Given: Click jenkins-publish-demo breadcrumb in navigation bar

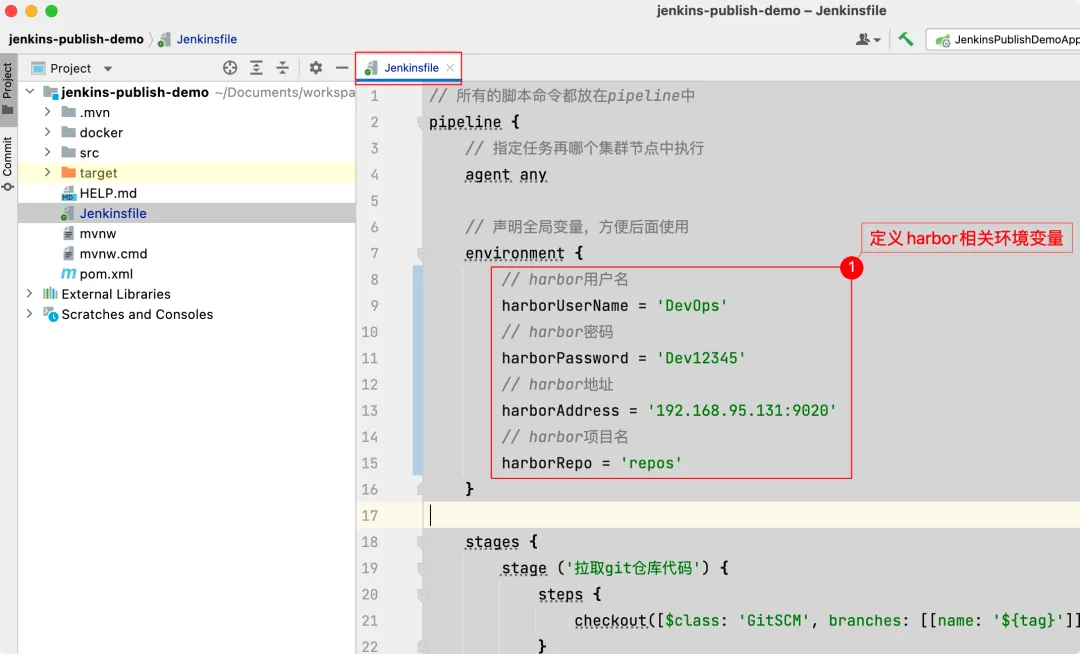Looking at the screenshot, I should pos(76,39).
